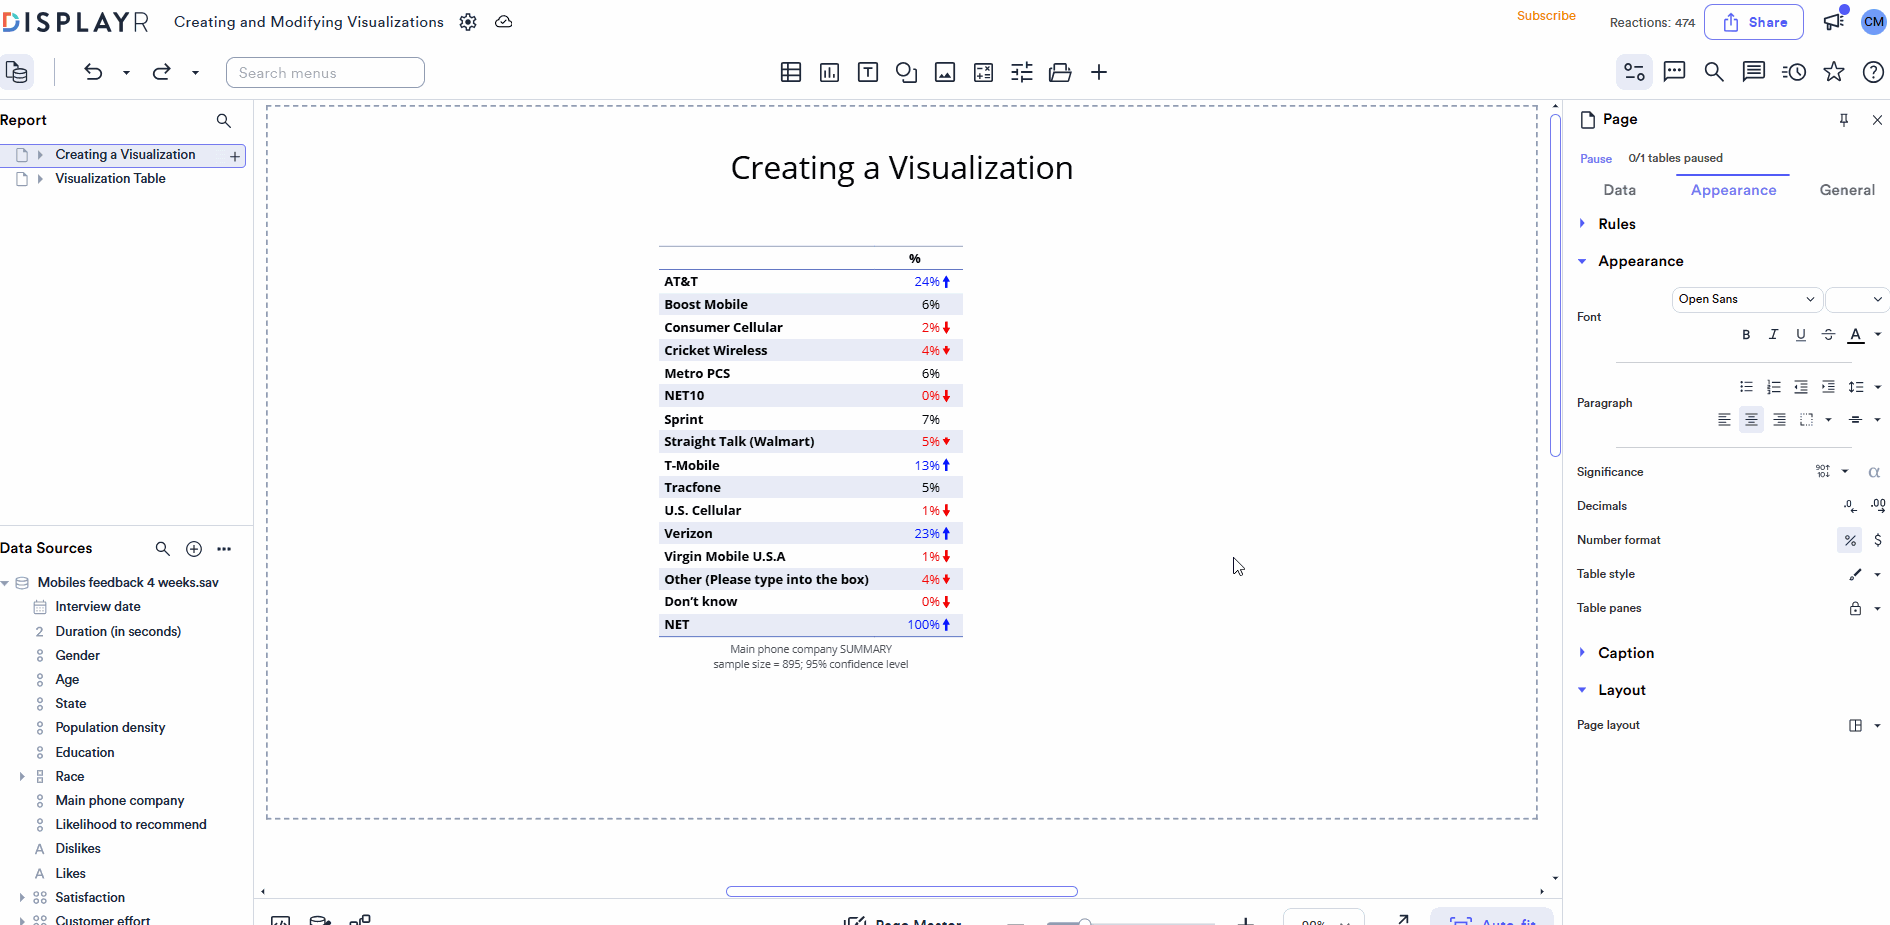Toggle italic font formatting
Image resolution: width=1890 pixels, height=925 pixels.
pyautogui.click(x=1774, y=335)
